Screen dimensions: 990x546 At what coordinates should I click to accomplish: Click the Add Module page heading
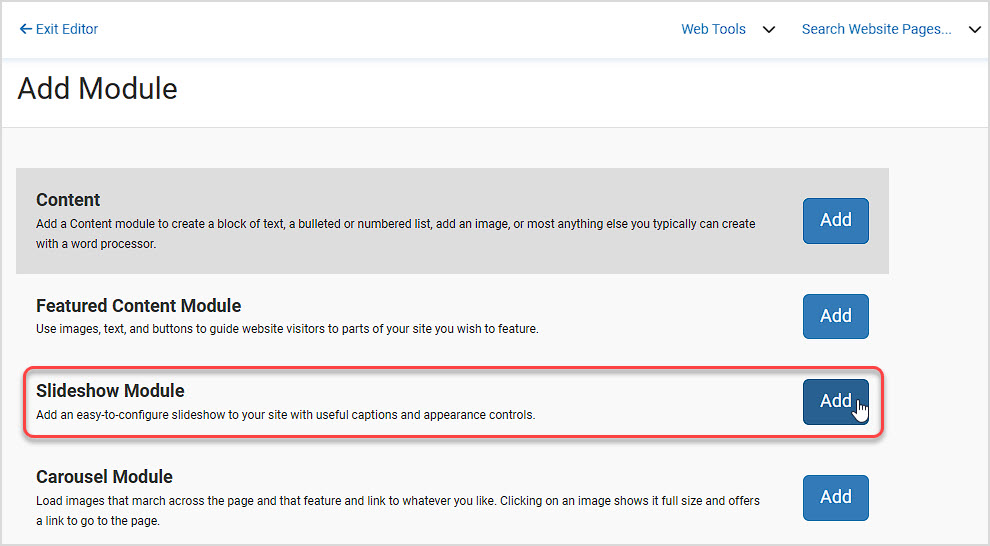click(x=98, y=88)
